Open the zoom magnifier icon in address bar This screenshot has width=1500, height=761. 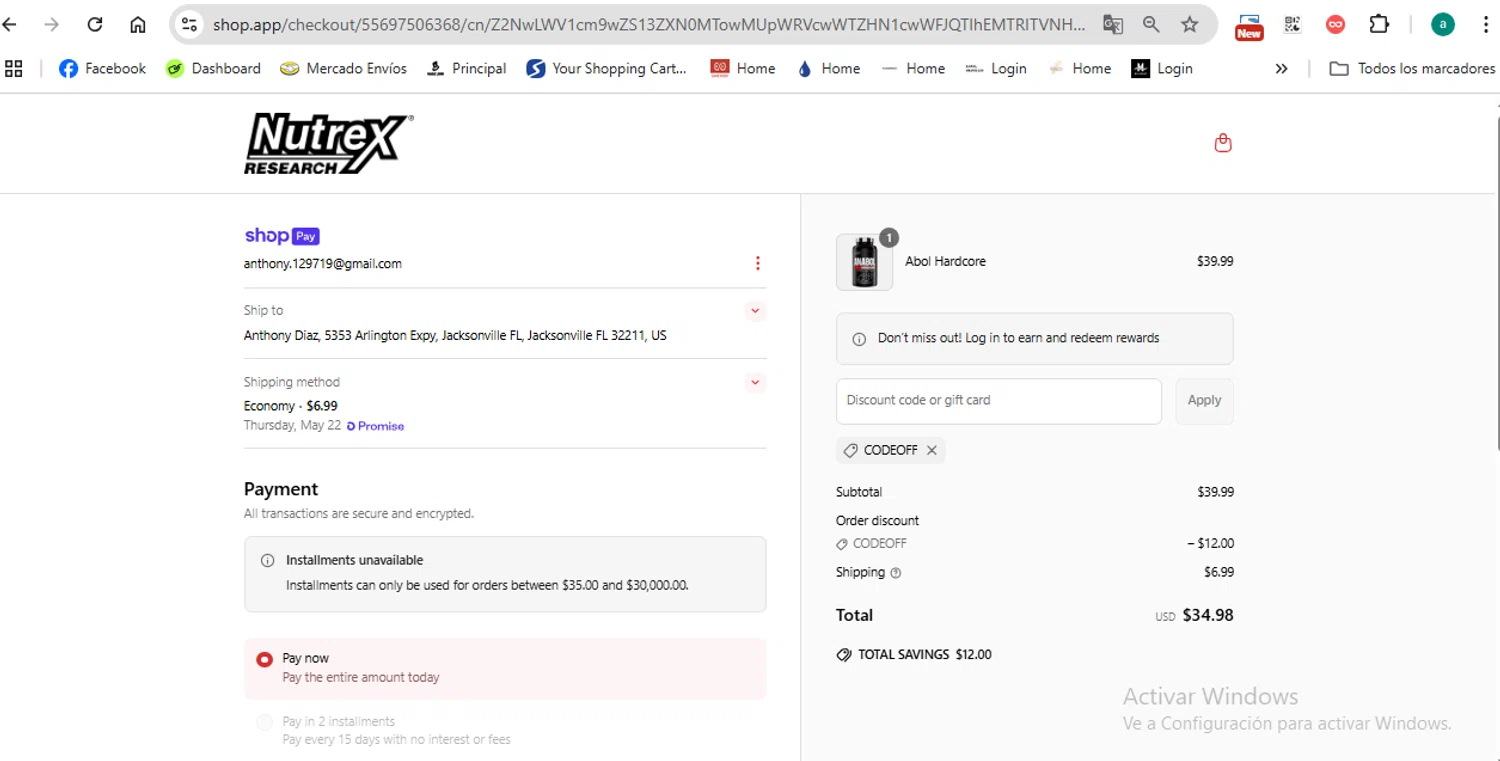1151,25
